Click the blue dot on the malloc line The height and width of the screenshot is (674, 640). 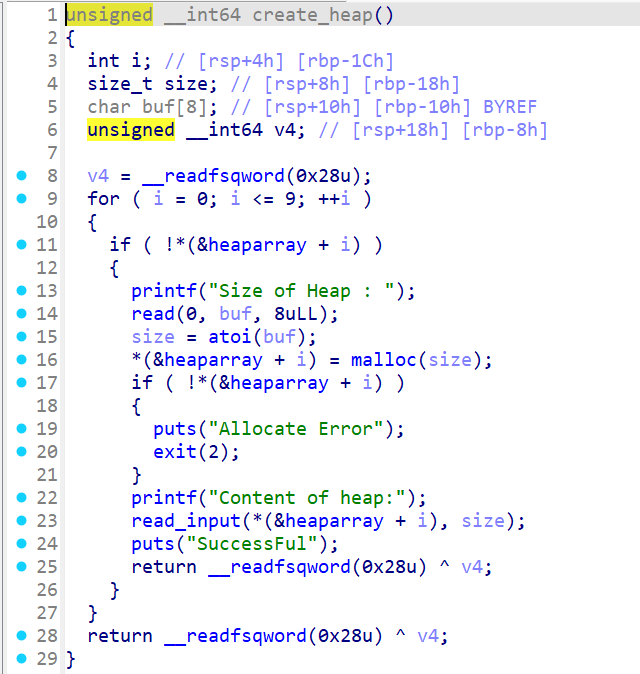[22, 360]
